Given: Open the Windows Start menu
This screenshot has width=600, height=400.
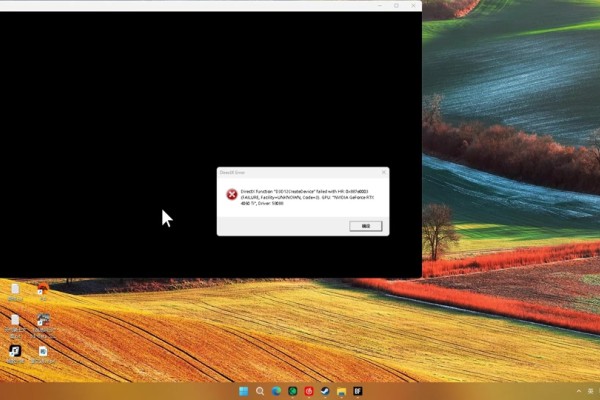Looking at the screenshot, I should point(243,391).
